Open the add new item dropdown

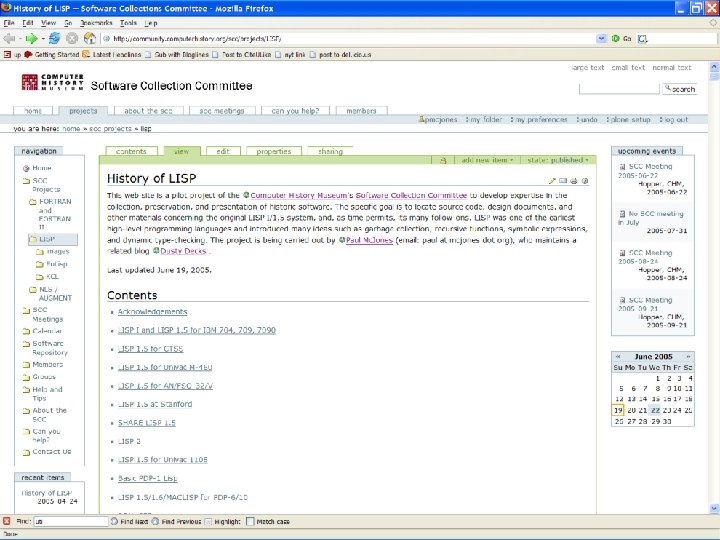click(x=487, y=160)
